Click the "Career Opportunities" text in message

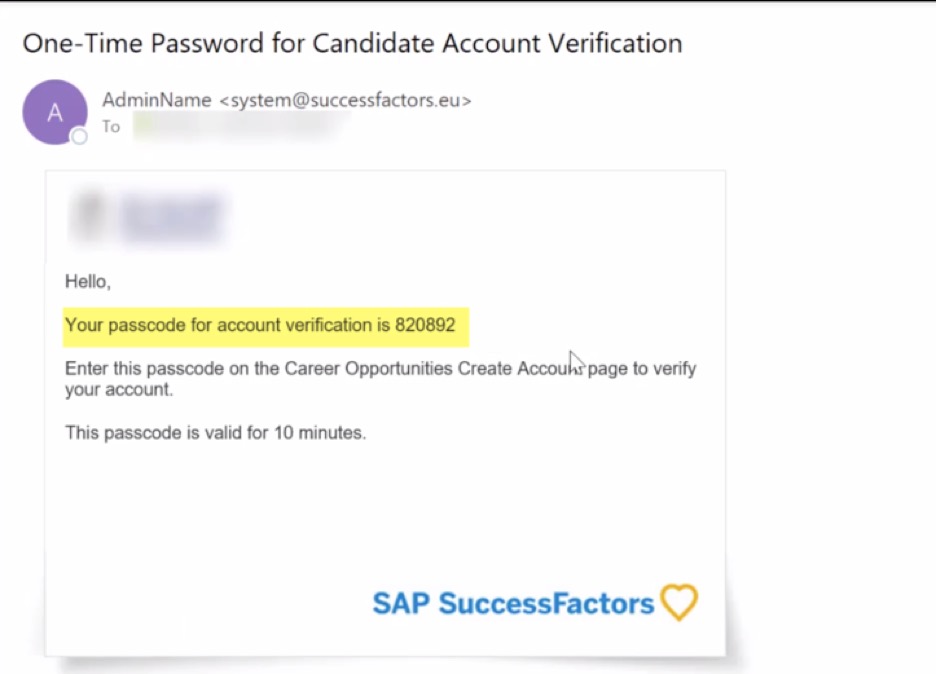[368, 368]
